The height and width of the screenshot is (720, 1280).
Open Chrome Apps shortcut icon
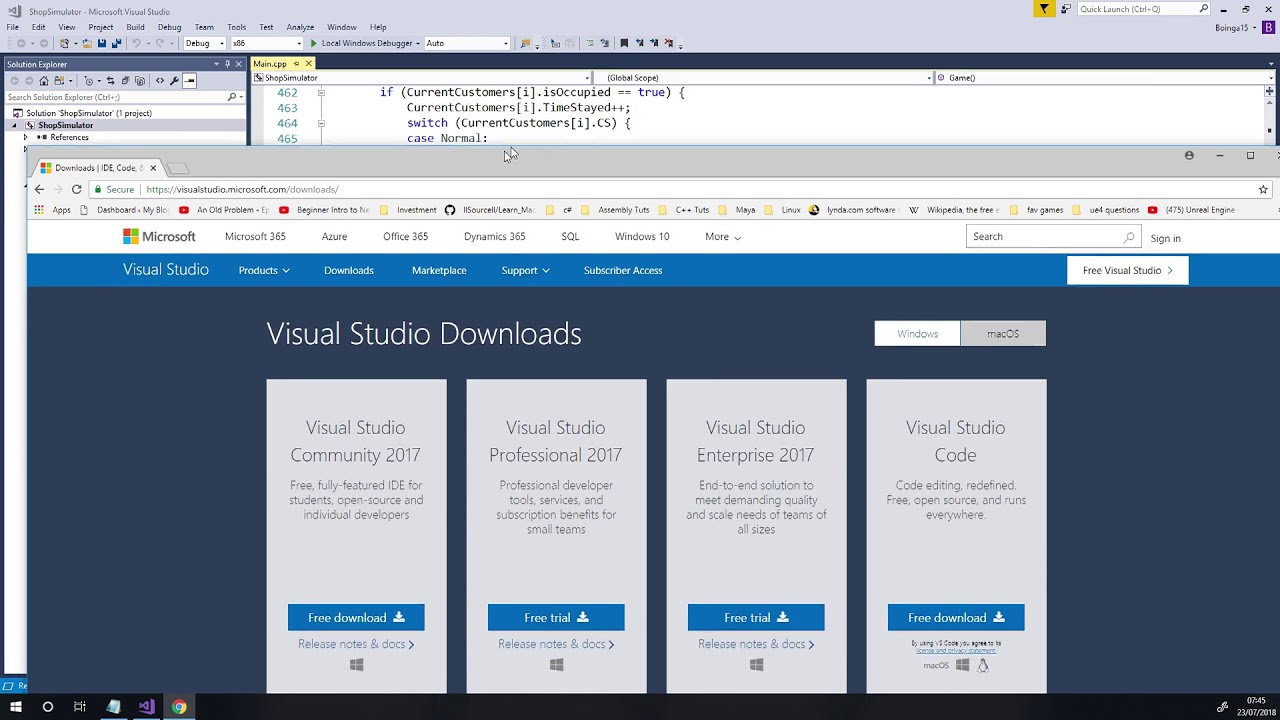pyautogui.click(x=39, y=210)
